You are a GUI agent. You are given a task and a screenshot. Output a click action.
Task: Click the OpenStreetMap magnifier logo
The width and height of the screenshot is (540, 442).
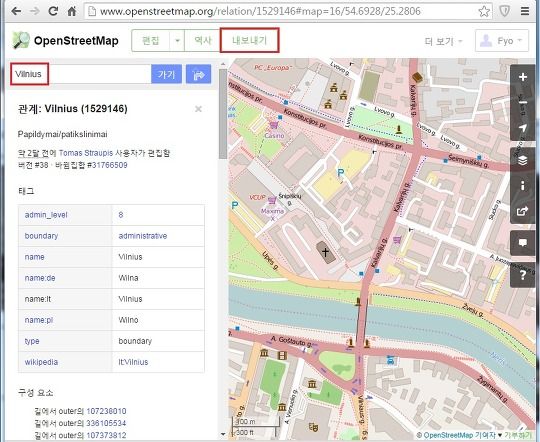coord(21,40)
